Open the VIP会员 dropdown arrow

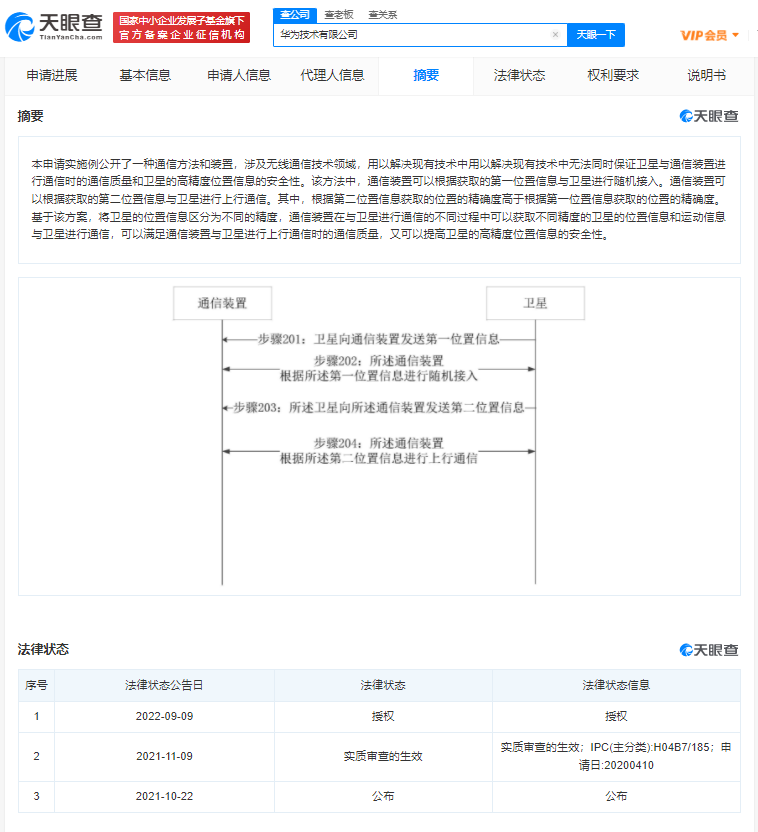click(735, 35)
